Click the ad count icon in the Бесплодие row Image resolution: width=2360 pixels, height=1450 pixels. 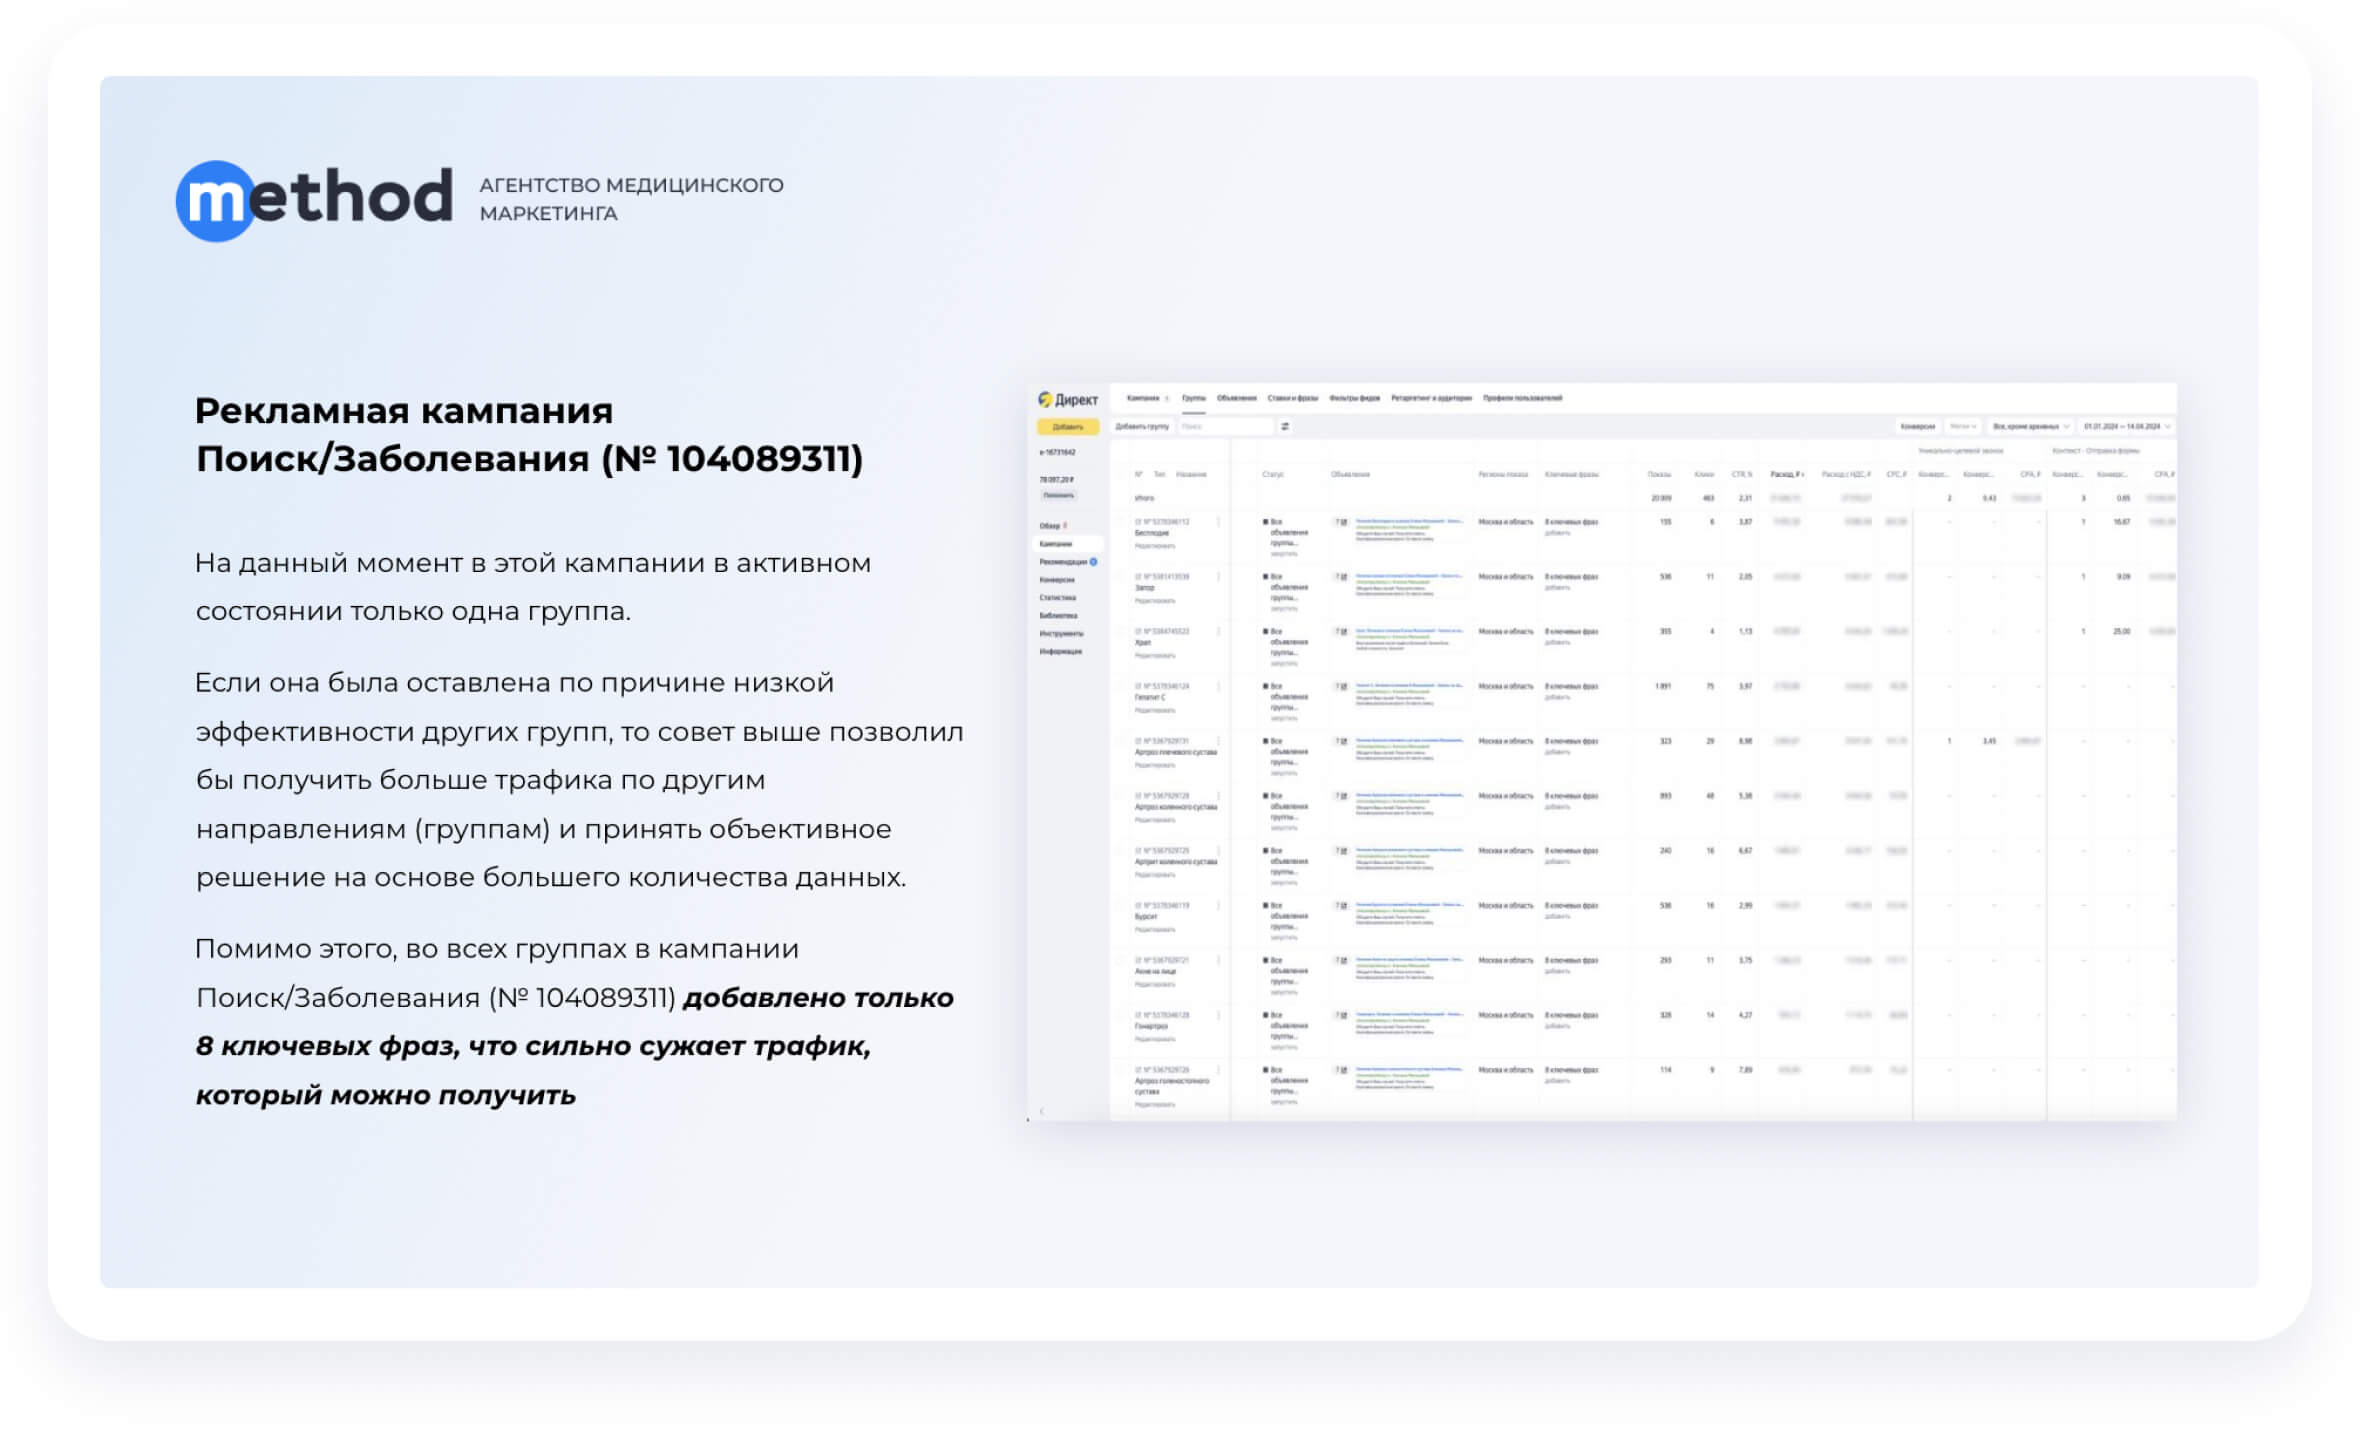1341,522
